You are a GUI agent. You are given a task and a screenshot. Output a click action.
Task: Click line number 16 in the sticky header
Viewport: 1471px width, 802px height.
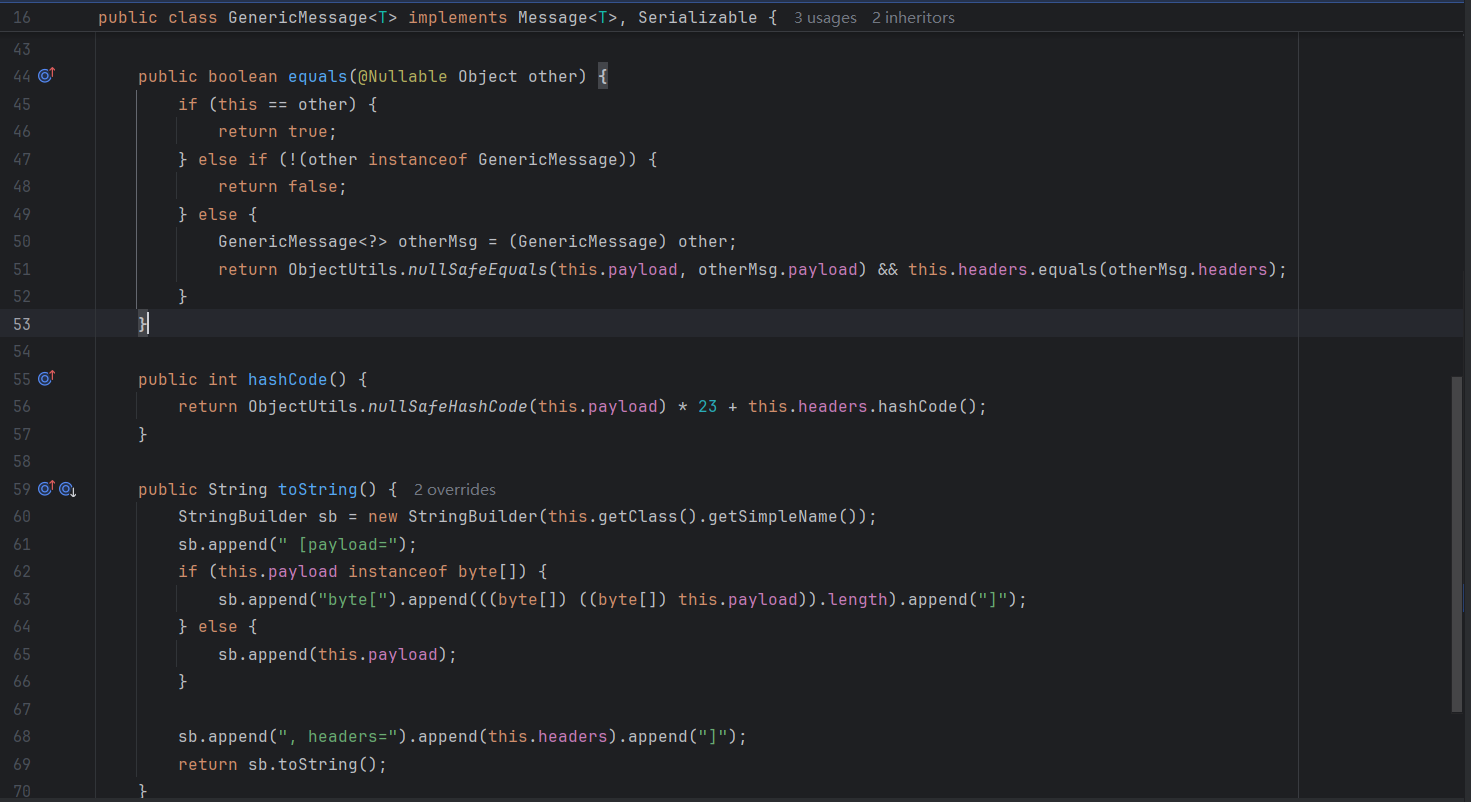(x=22, y=18)
